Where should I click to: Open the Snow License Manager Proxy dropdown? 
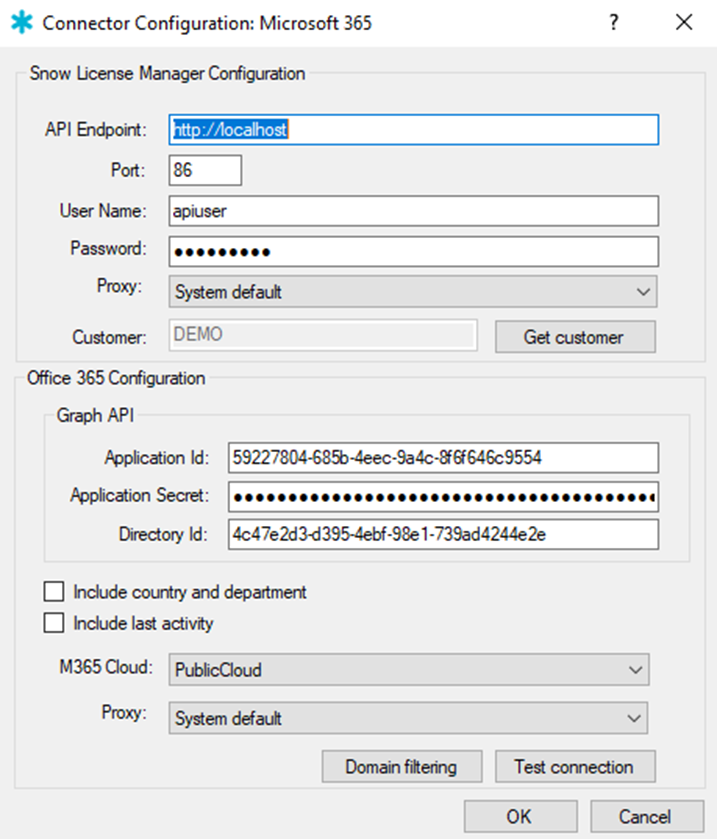413,292
